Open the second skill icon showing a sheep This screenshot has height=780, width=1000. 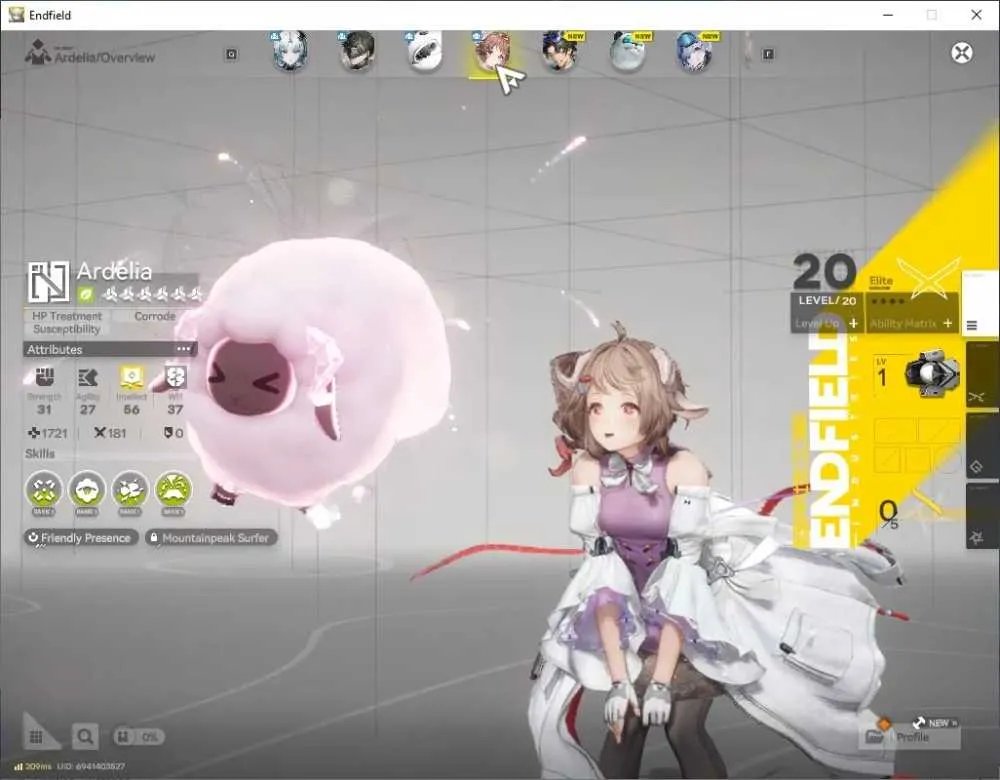coord(87,490)
